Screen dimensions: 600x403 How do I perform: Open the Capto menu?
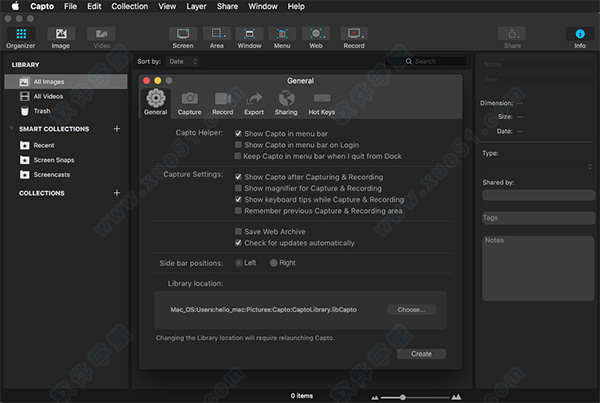pyautogui.click(x=42, y=6)
